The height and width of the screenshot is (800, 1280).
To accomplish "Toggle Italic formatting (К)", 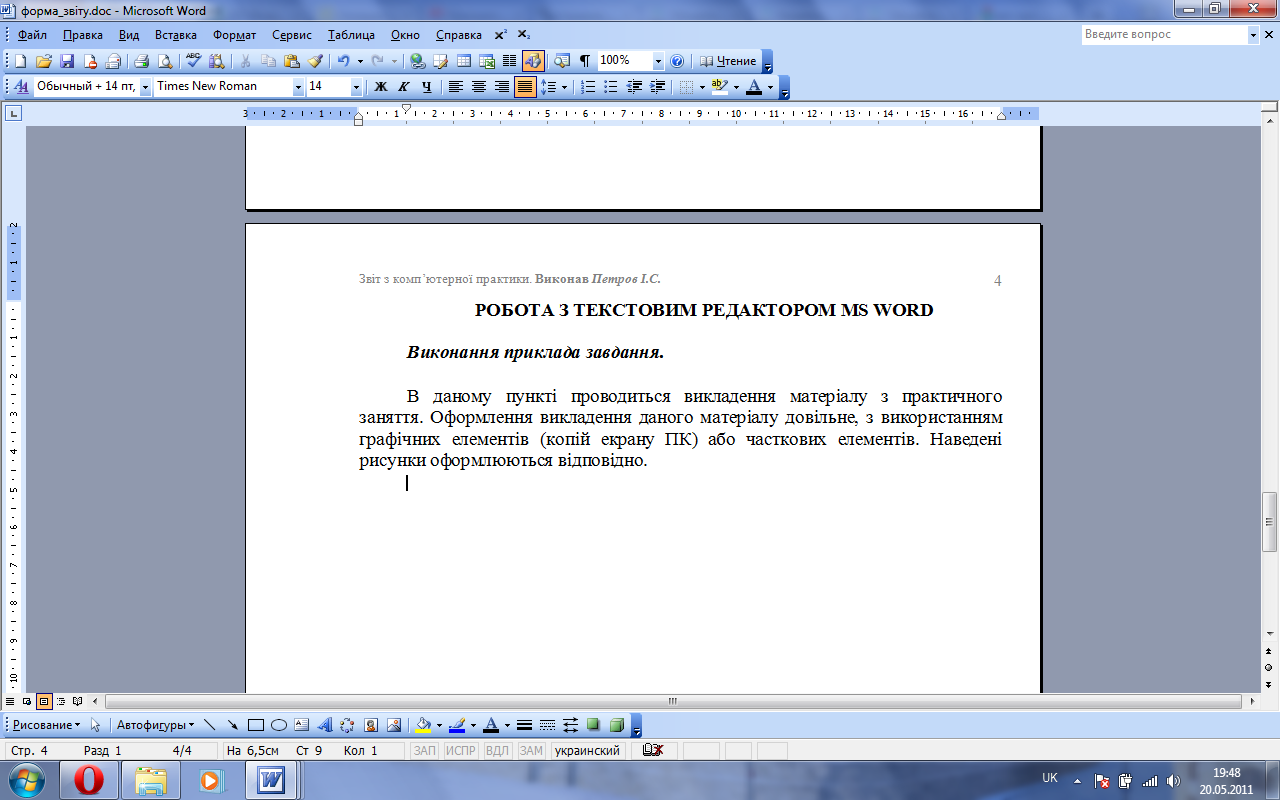I will (404, 87).
